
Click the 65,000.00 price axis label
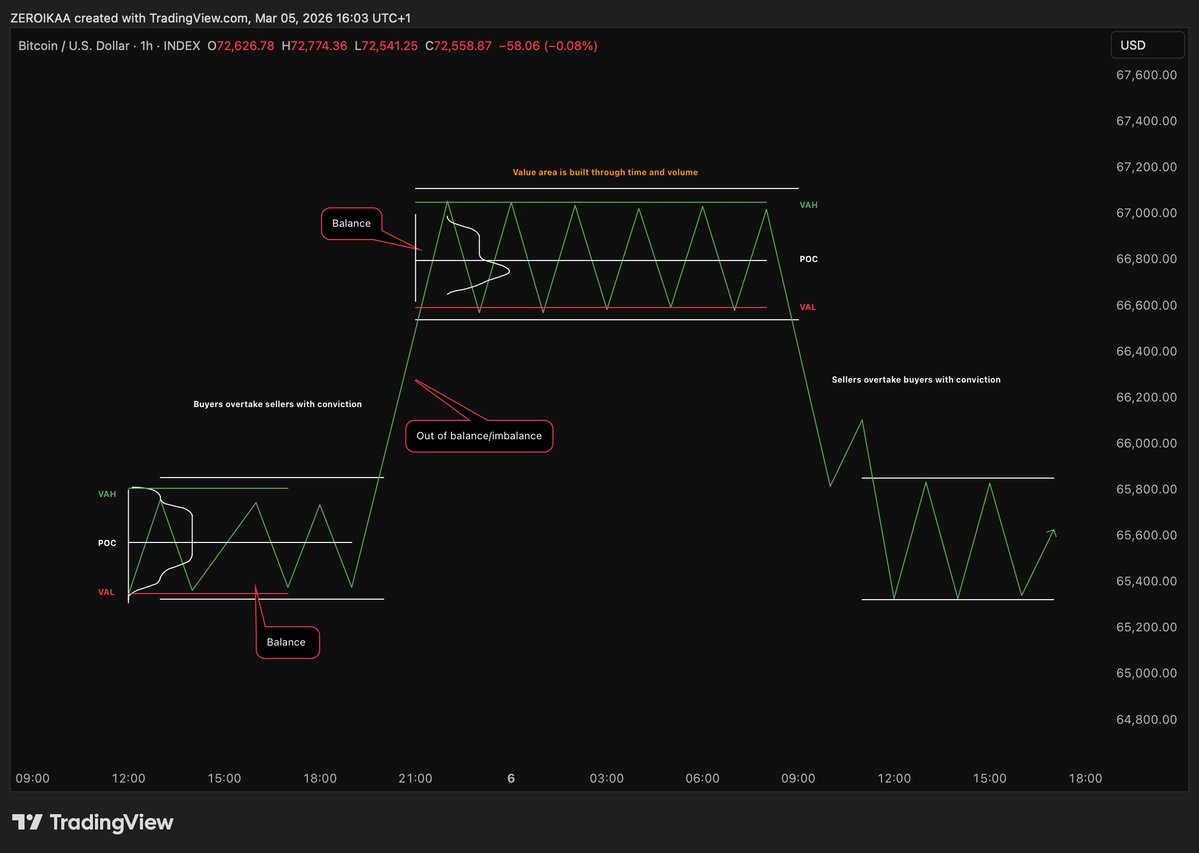pos(1146,673)
